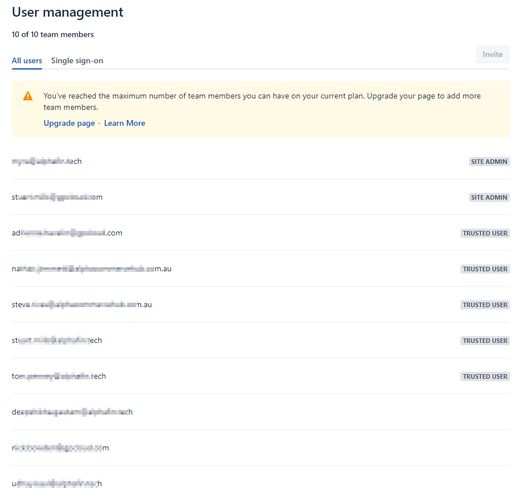This screenshot has height=492, width=519.
Task: Follow the Upgrade page link
Action: [x=69, y=123]
